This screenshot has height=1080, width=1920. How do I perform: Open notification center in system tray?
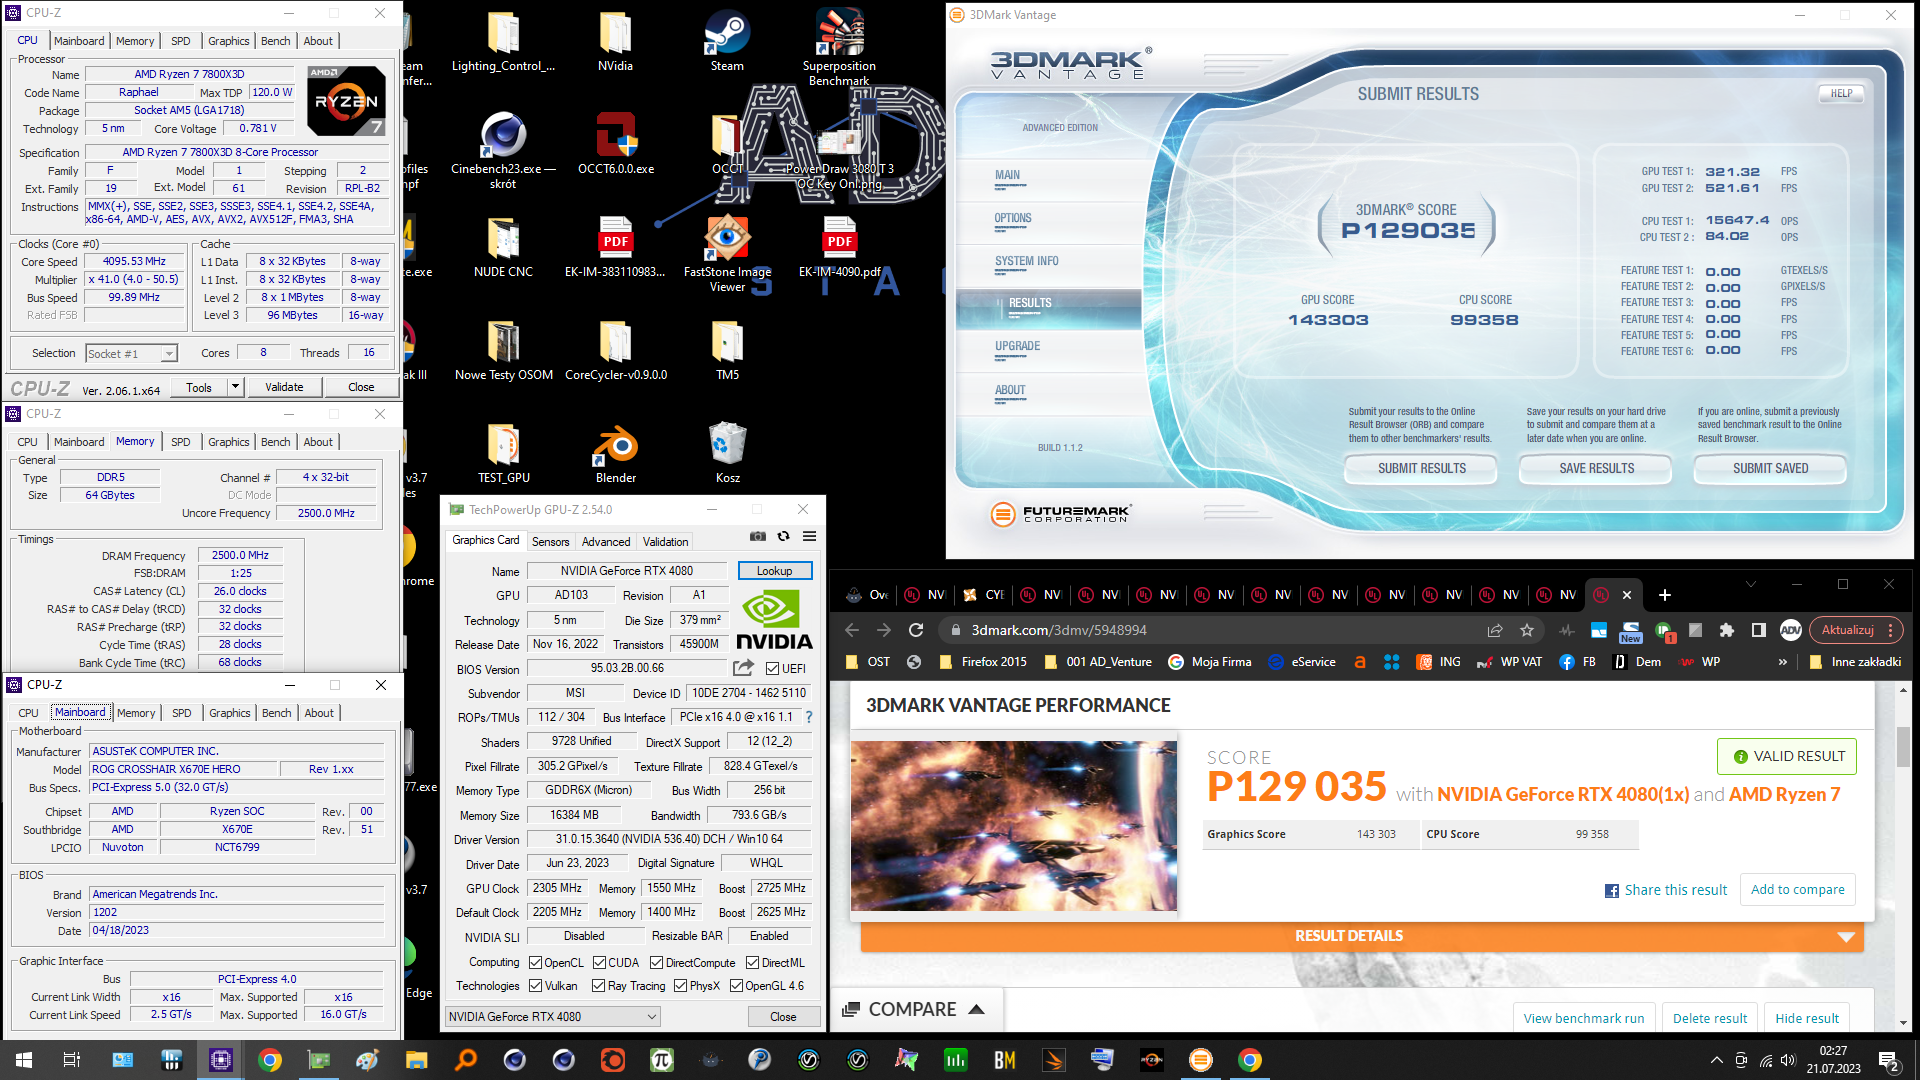tap(1888, 1060)
